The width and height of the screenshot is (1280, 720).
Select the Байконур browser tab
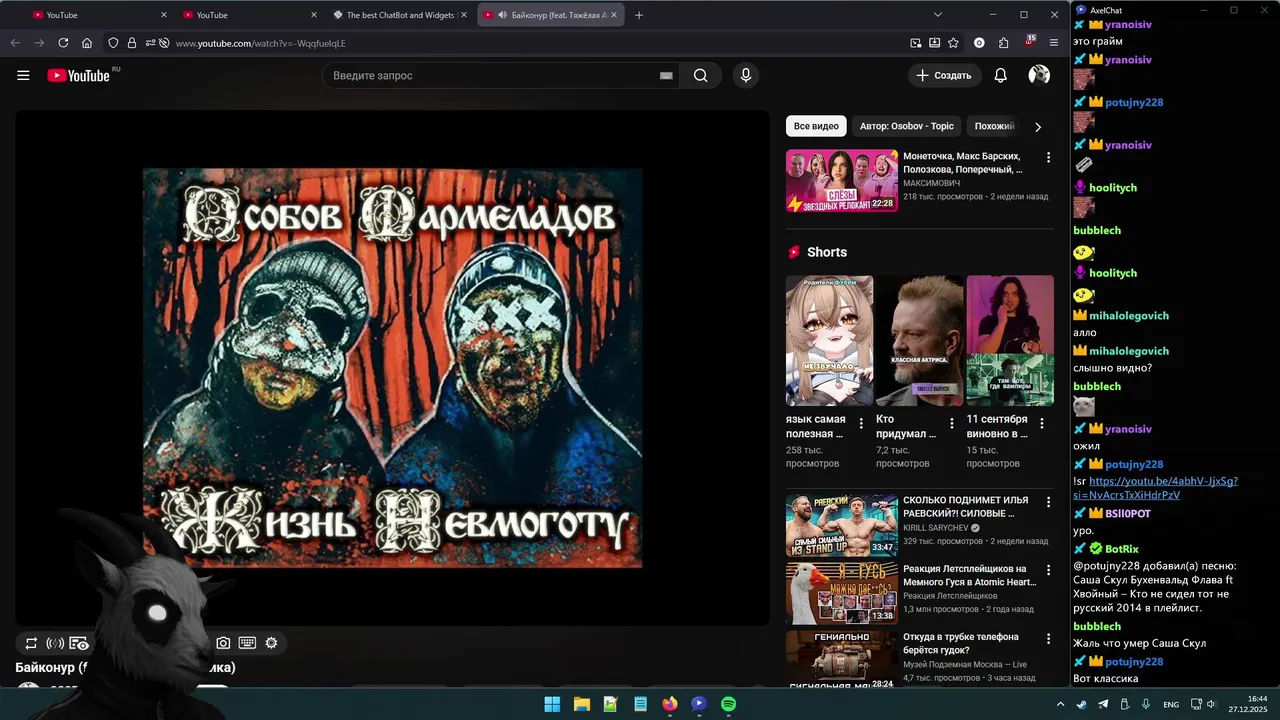(x=550, y=15)
